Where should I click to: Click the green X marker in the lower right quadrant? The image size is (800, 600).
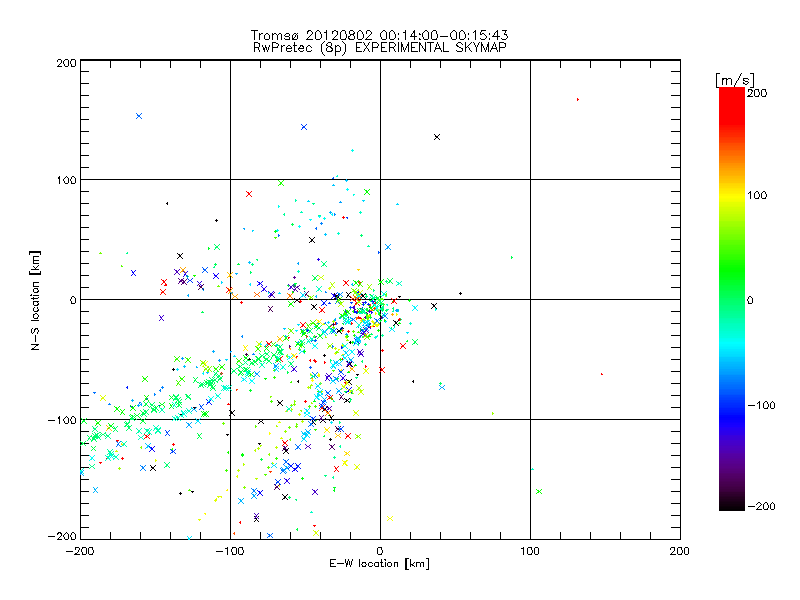tap(539, 491)
